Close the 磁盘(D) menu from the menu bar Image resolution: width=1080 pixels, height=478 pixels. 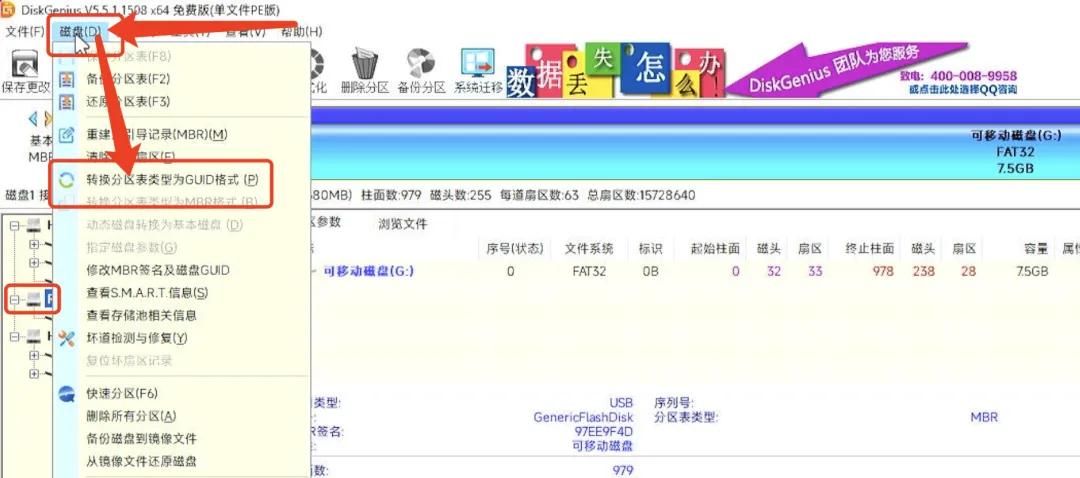[x=80, y=32]
